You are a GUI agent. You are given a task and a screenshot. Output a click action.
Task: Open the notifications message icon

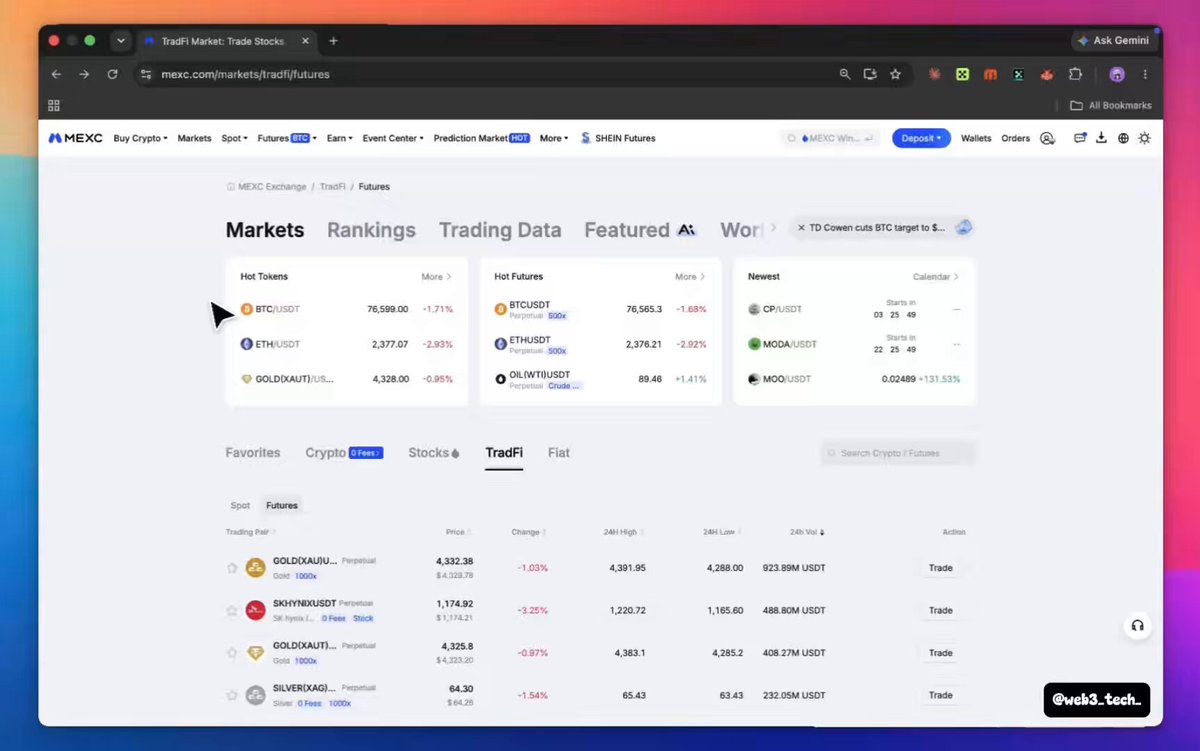pos(1080,138)
